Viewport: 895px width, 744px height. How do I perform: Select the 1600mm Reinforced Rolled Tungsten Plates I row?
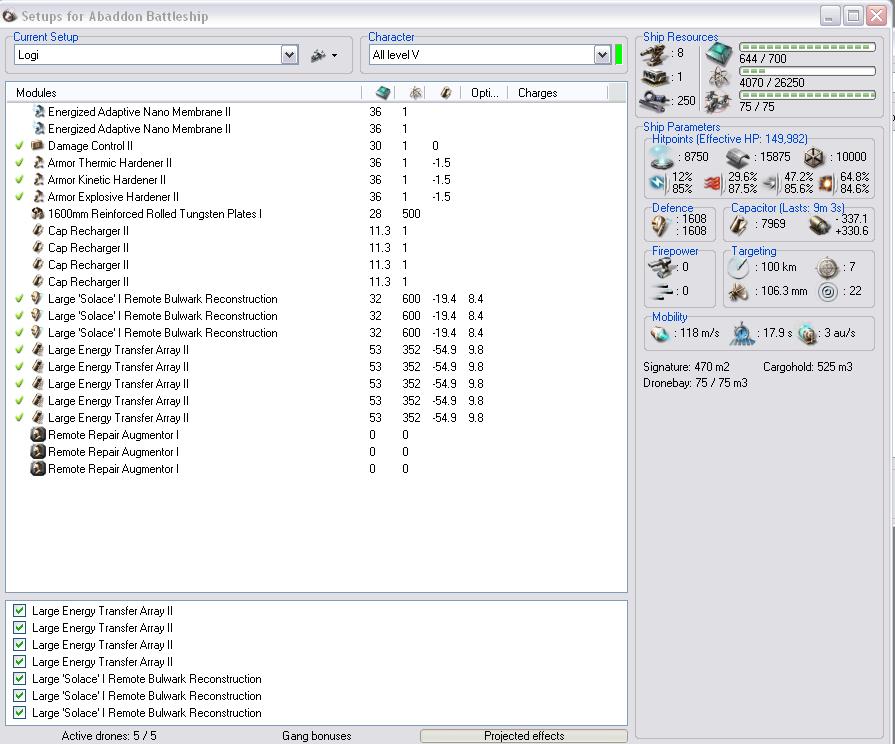point(316,214)
